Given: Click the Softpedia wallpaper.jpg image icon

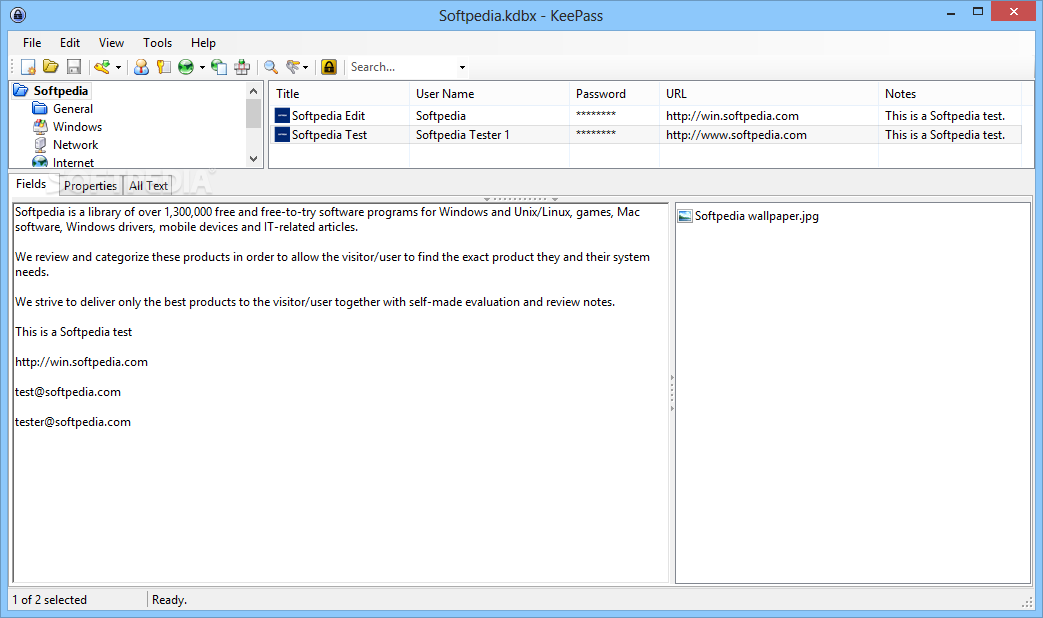Looking at the screenshot, I should pyautogui.click(x=684, y=216).
